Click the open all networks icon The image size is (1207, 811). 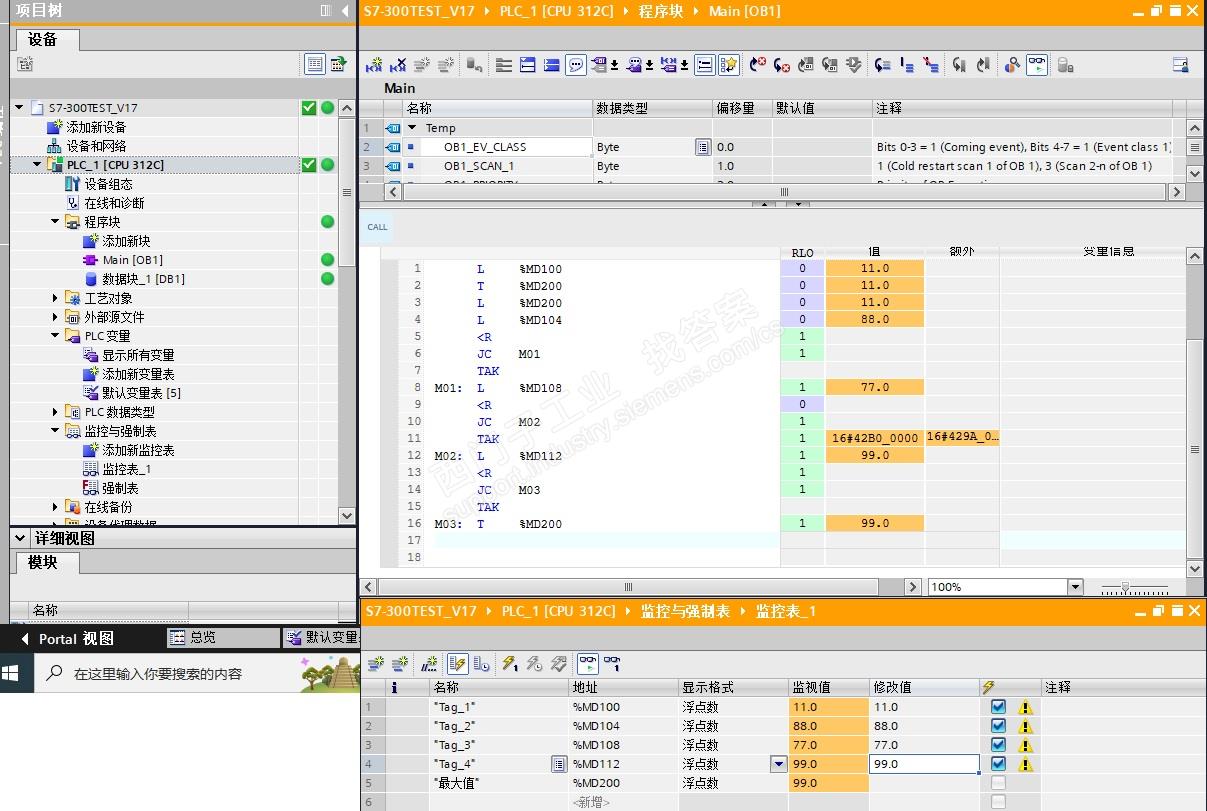click(528, 65)
